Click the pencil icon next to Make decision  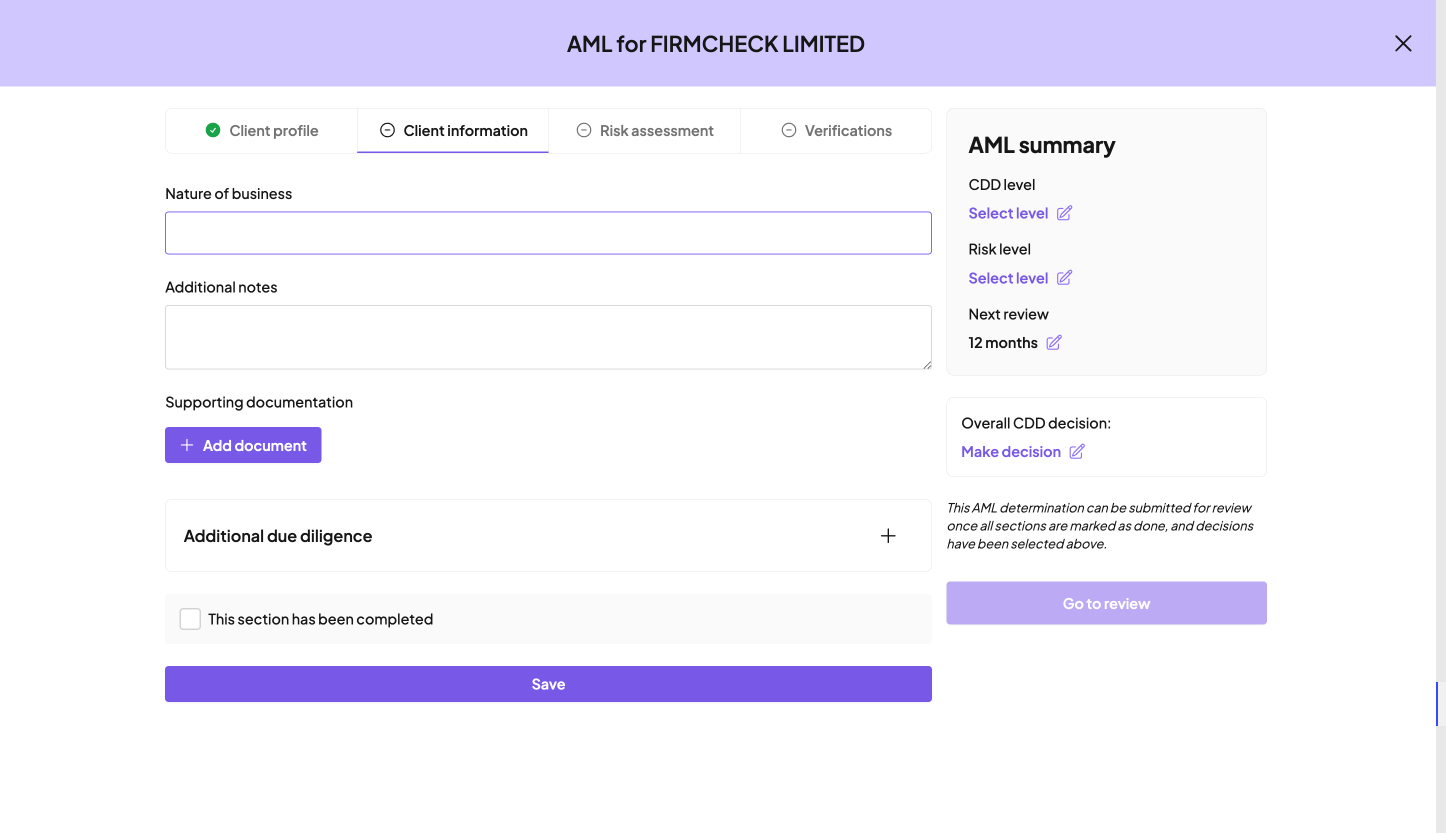(1077, 452)
